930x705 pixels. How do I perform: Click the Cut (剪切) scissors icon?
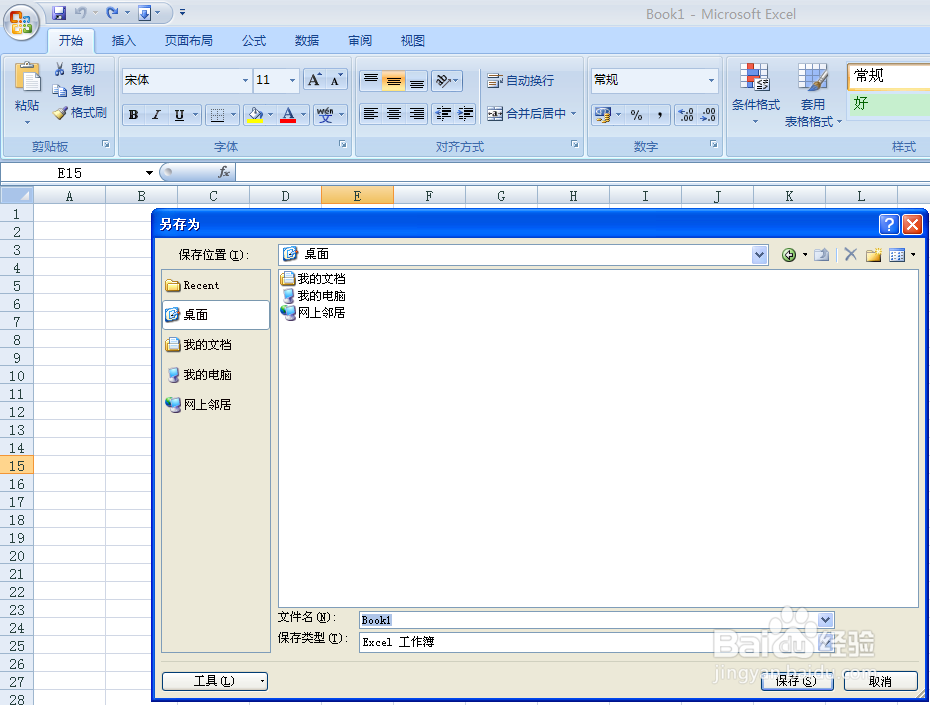[x=59, y=69]
